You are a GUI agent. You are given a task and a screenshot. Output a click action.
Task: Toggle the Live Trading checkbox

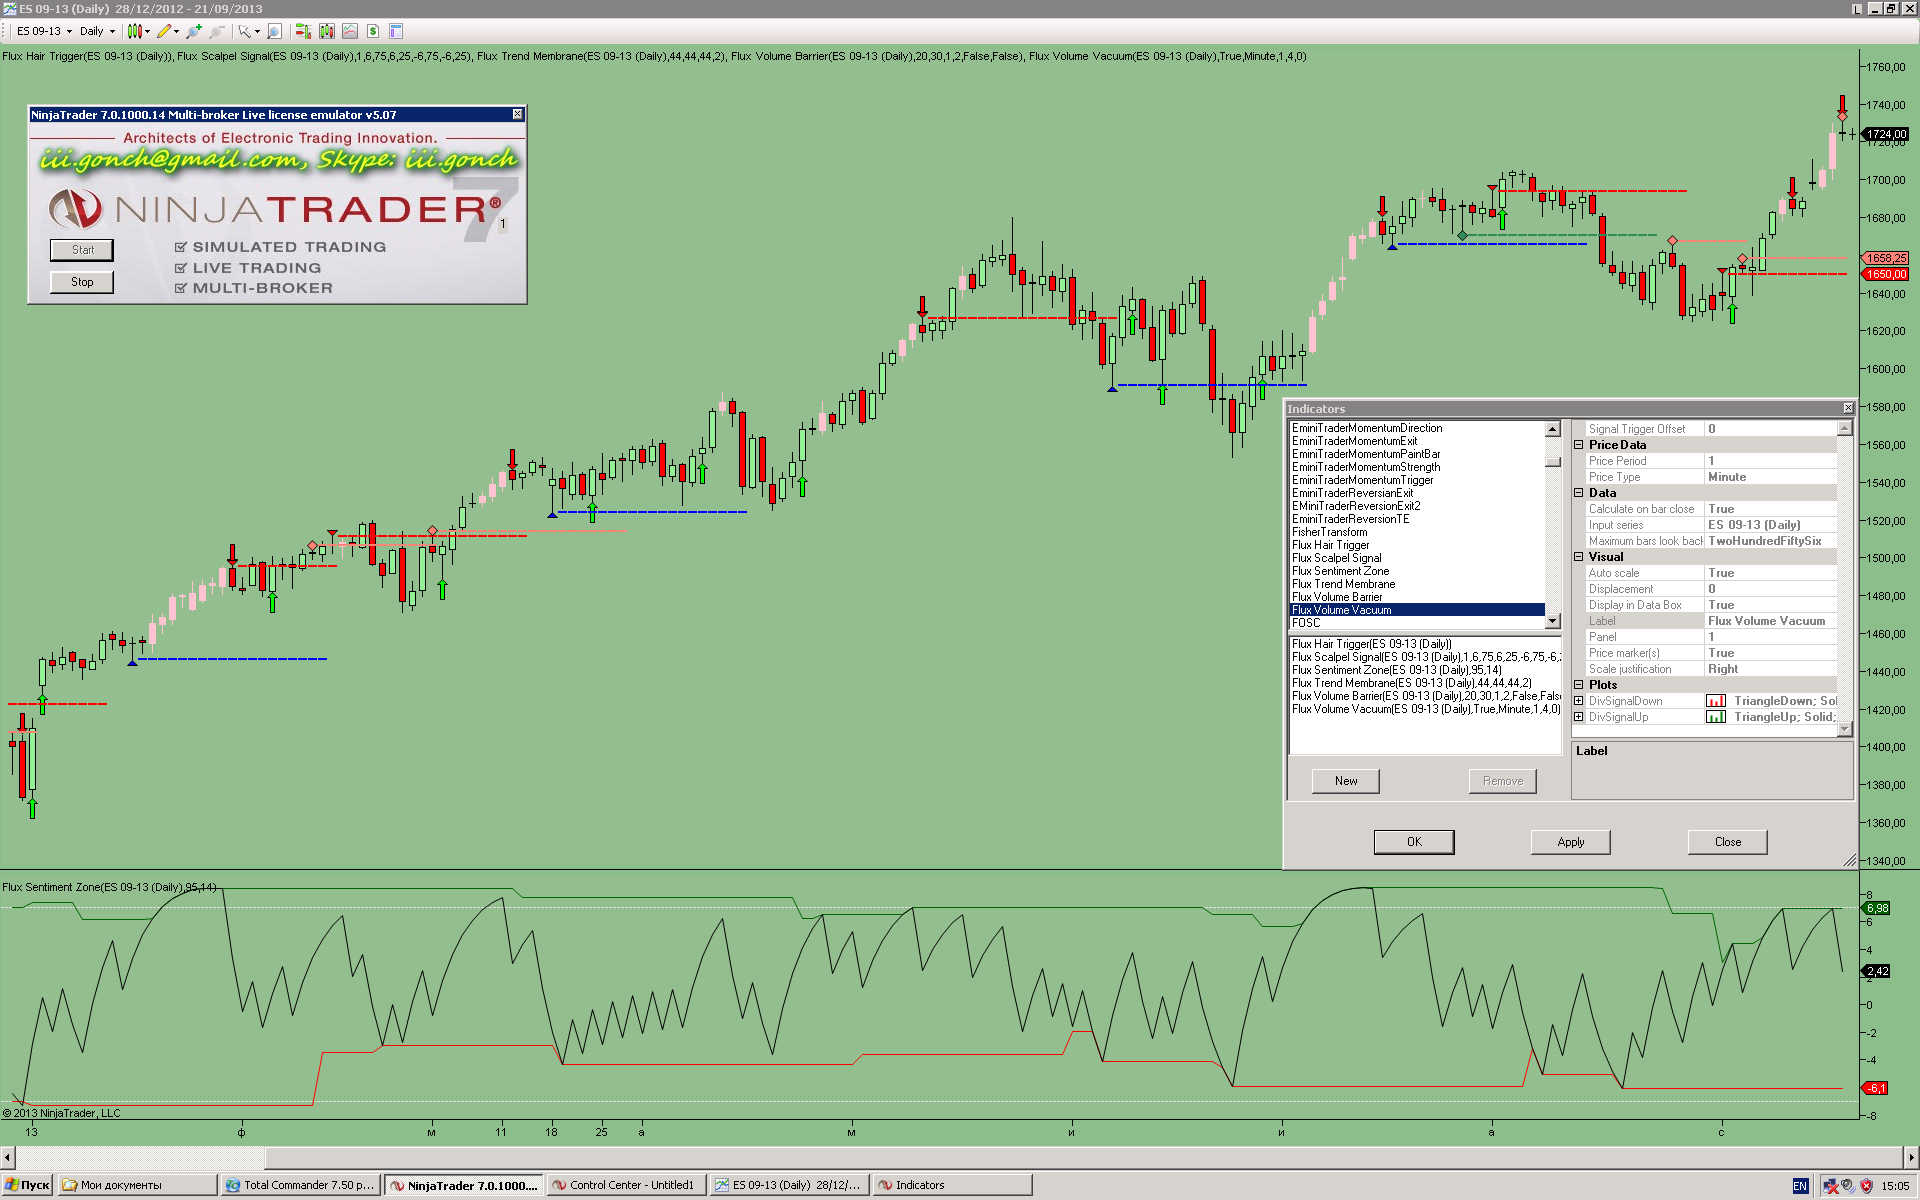[x=181, y=268]
